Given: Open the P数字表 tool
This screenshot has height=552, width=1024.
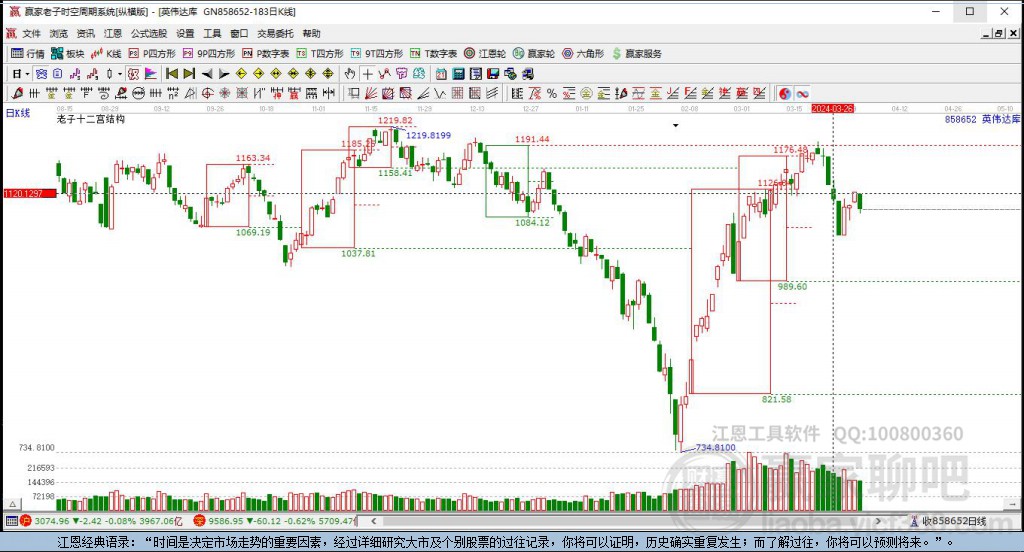Looking at the screenshot, I should (x=266, y=54).
